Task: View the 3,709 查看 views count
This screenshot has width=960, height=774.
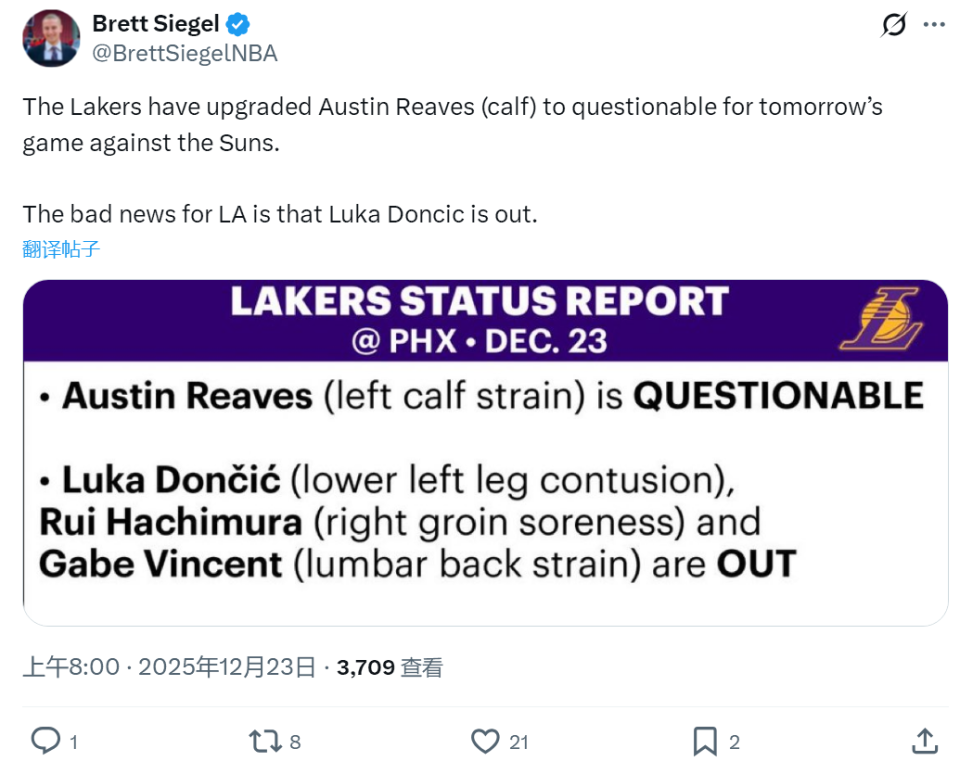Action: [389, 667]
